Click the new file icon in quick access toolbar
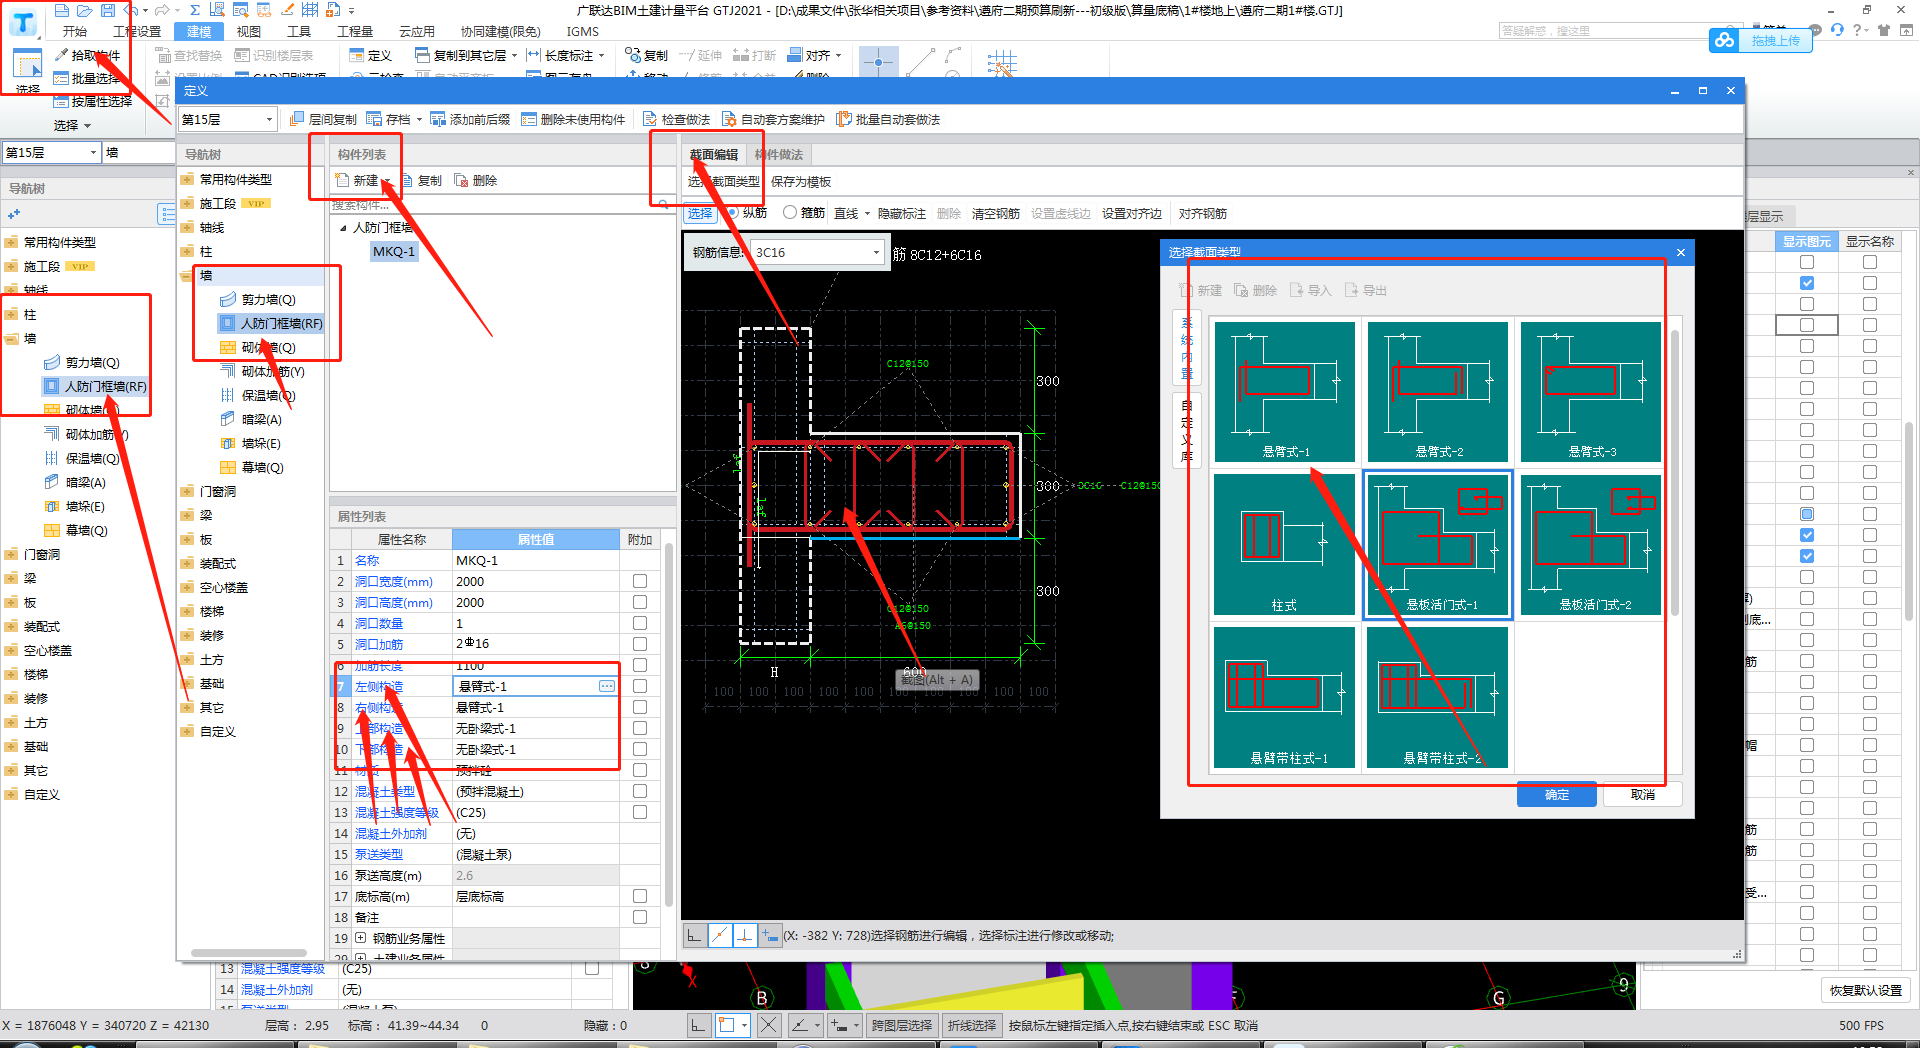 coord(62,10)
